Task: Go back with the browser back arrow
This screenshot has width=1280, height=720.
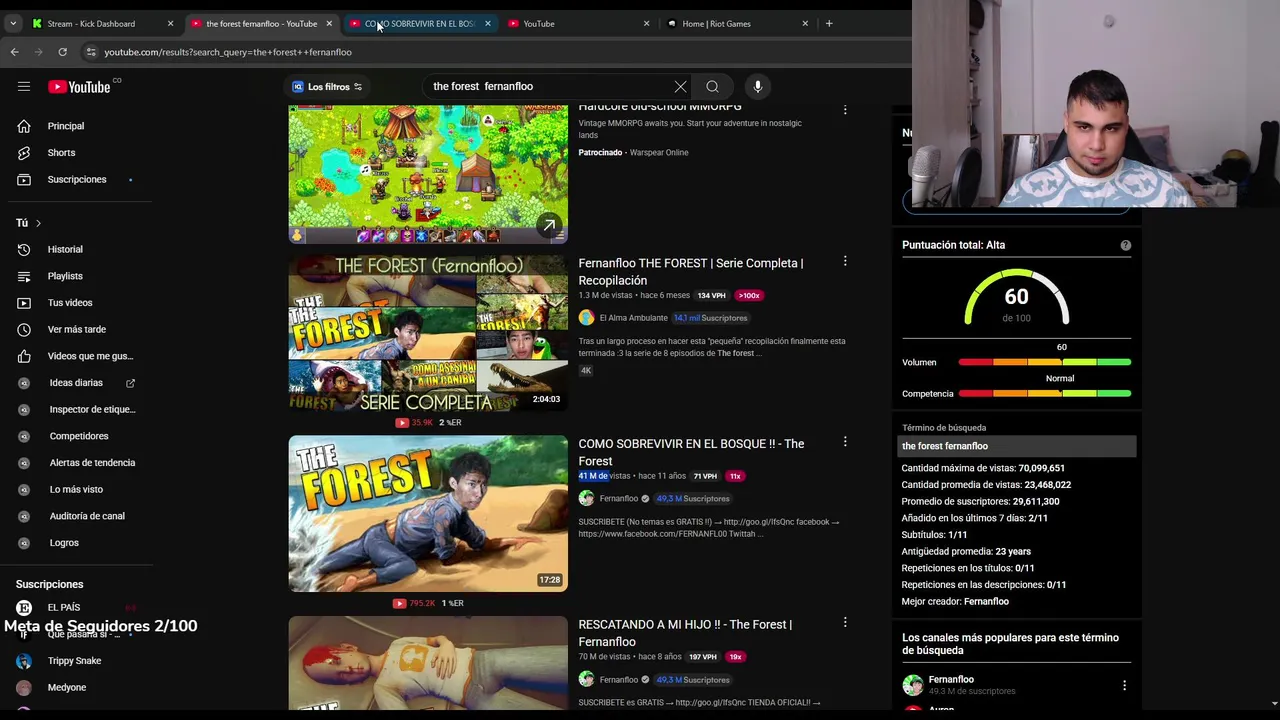Action: tap(14, 52)
